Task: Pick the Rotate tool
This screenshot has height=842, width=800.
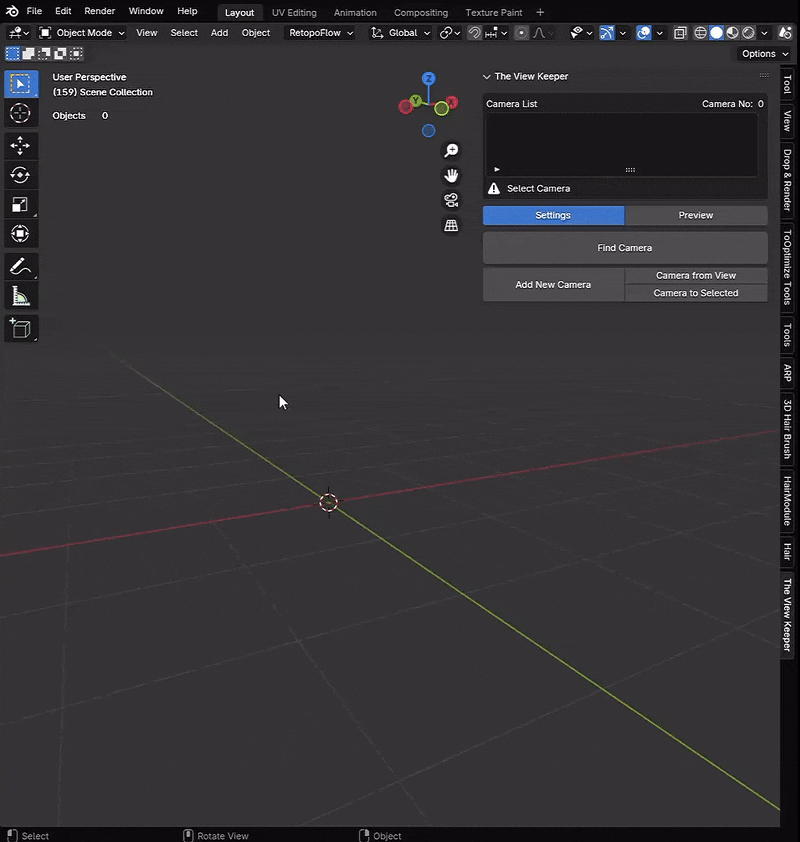Action: (x=21, y=175)
